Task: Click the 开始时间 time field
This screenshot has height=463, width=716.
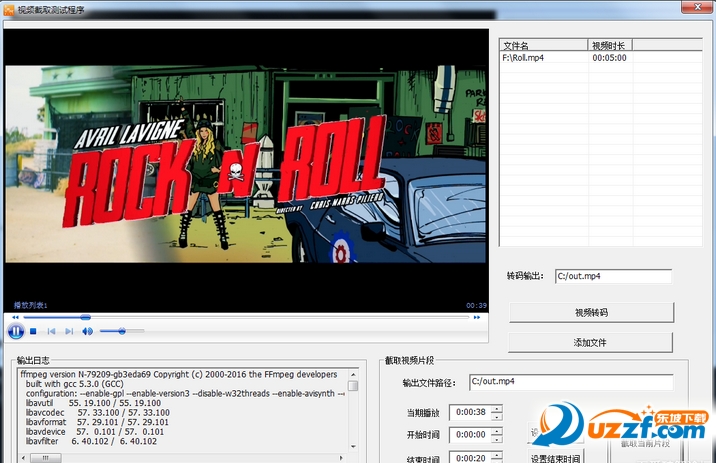Action: pos(470,435)
